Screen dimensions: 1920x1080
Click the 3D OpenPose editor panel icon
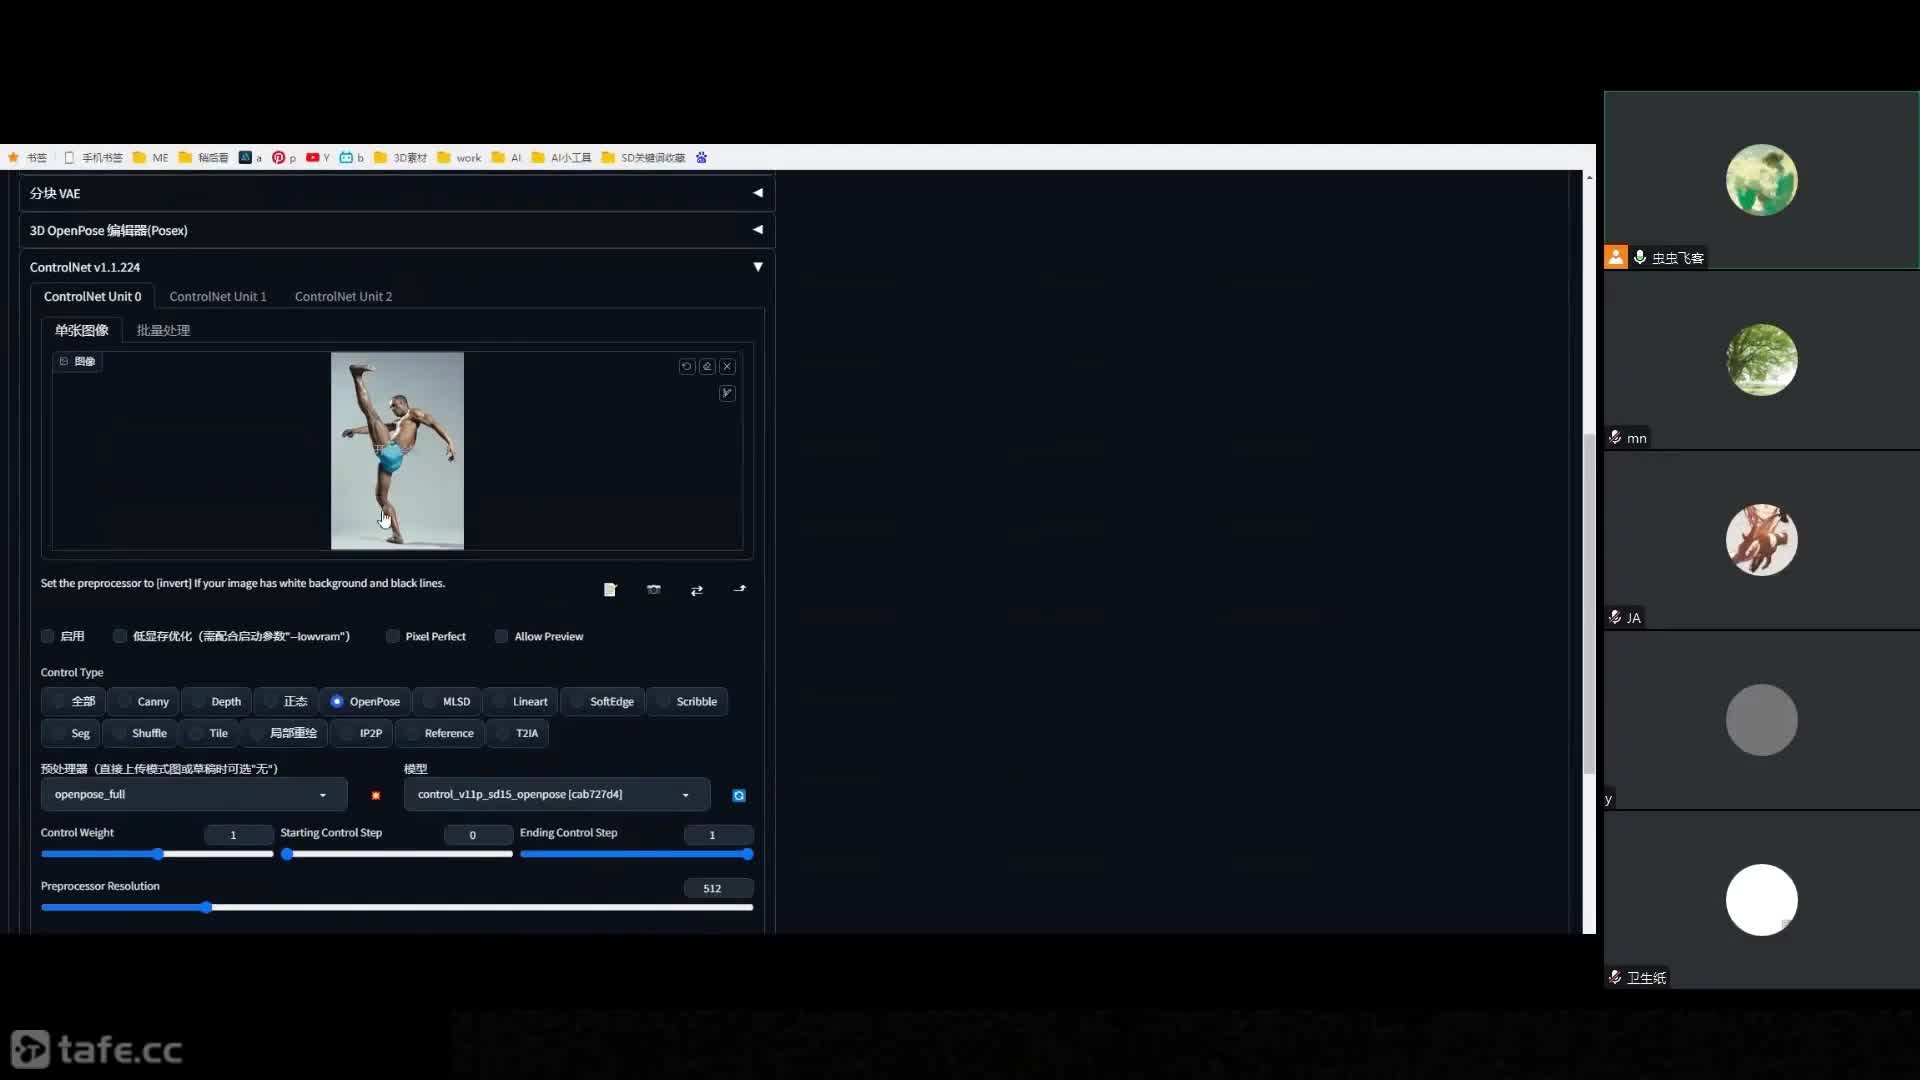point(758,229)
